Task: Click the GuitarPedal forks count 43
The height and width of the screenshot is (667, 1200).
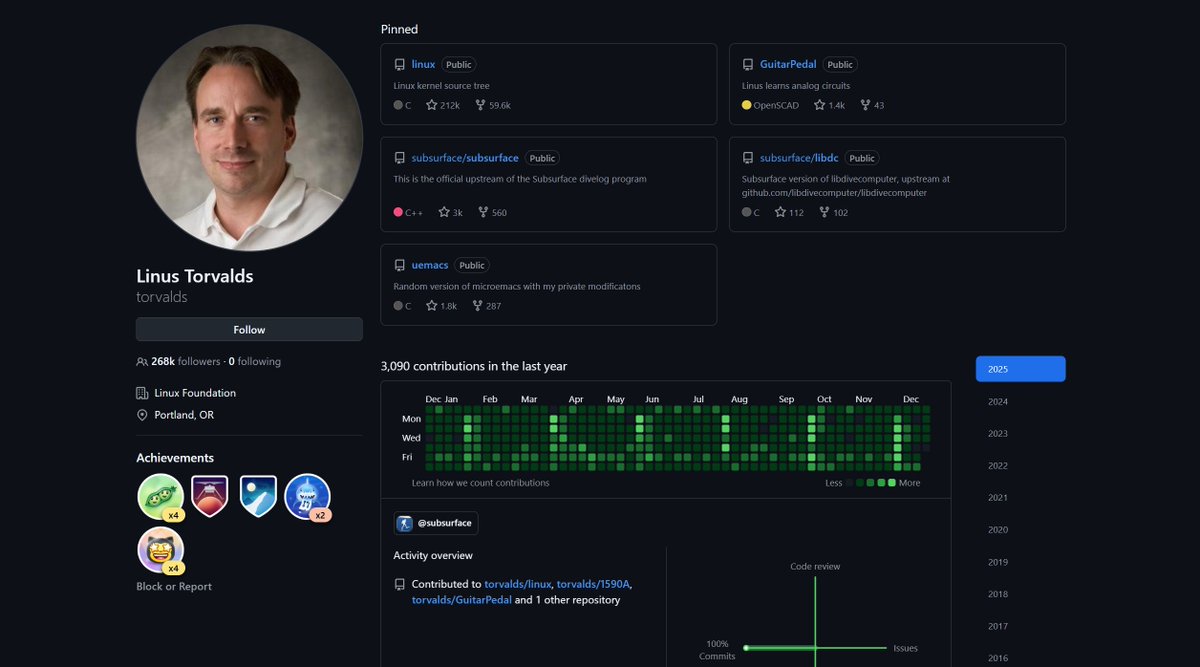Action: pos(872,105)
